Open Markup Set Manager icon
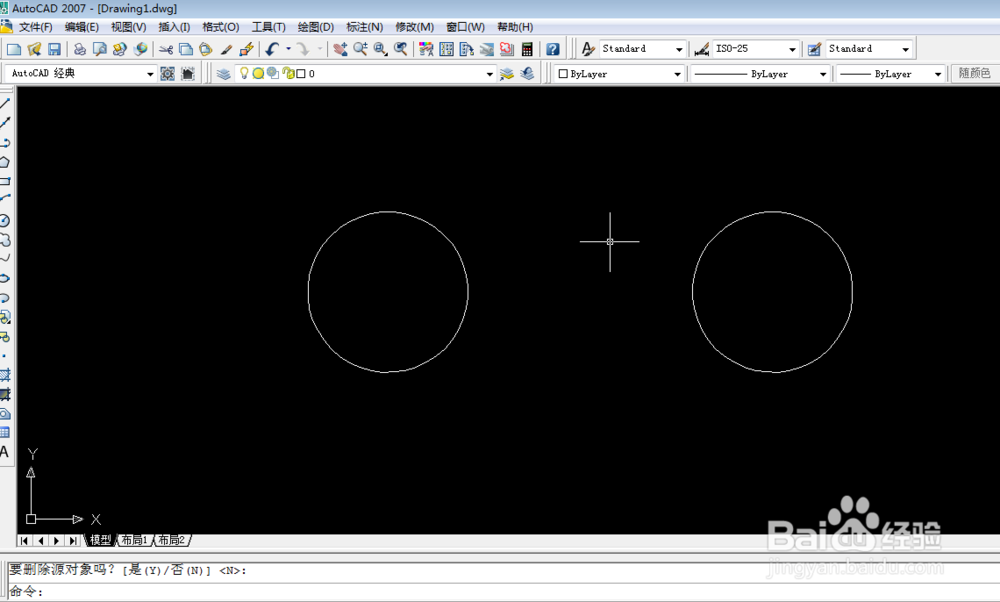 coord(507,49)
